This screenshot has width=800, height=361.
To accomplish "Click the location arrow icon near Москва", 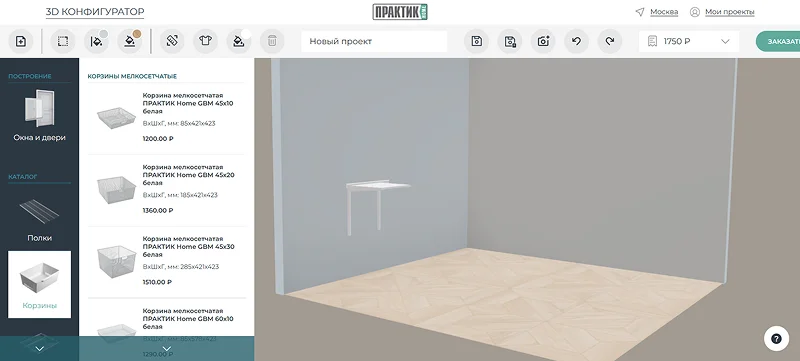I will pos(640,12).
